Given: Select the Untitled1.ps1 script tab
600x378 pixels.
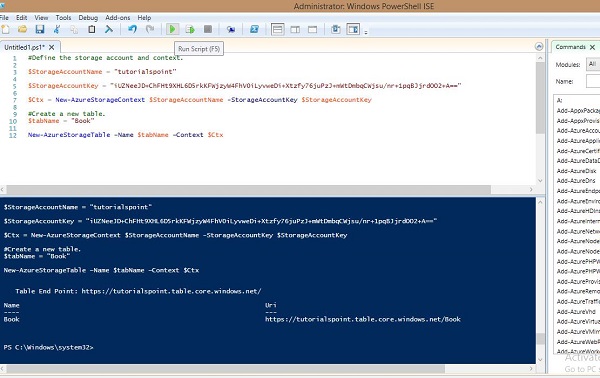Looking at the screenshot, I should click(x=24, y=47).
